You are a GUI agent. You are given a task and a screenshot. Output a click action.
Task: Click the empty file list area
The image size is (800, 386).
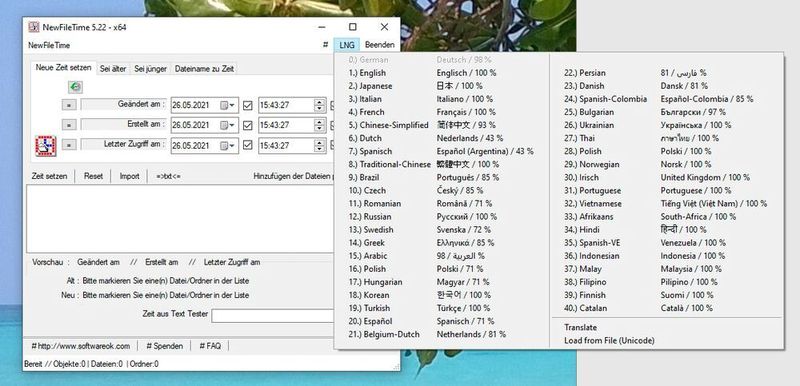[x=180, y=218]
